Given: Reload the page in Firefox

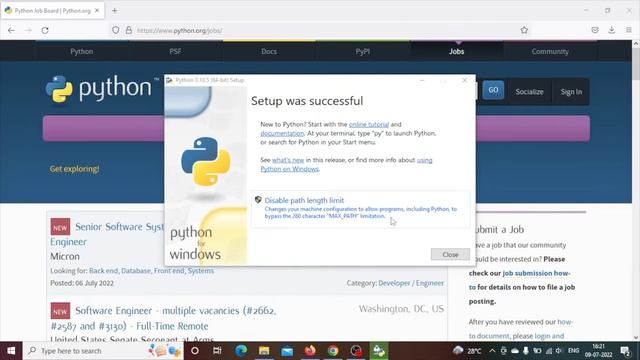Looking at the screenshot, I should [45, 30].
